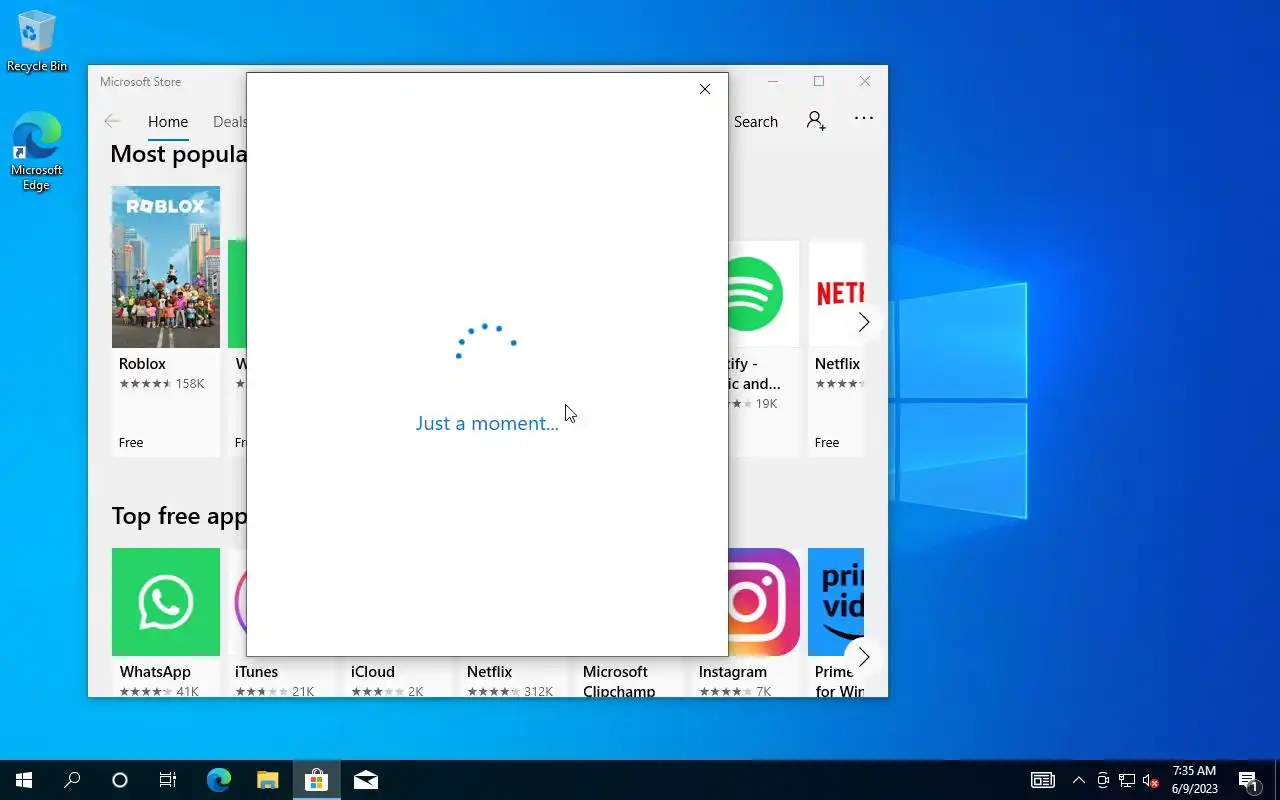1280x800 pixels.
Task: Click the Roblox app title
Action: [142, 364]
